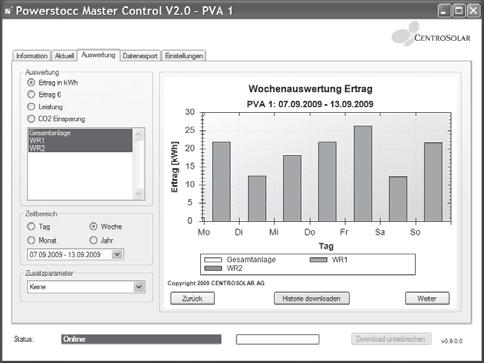
Task: Open the date range dropdown
Action: click(x=117, y=255)
